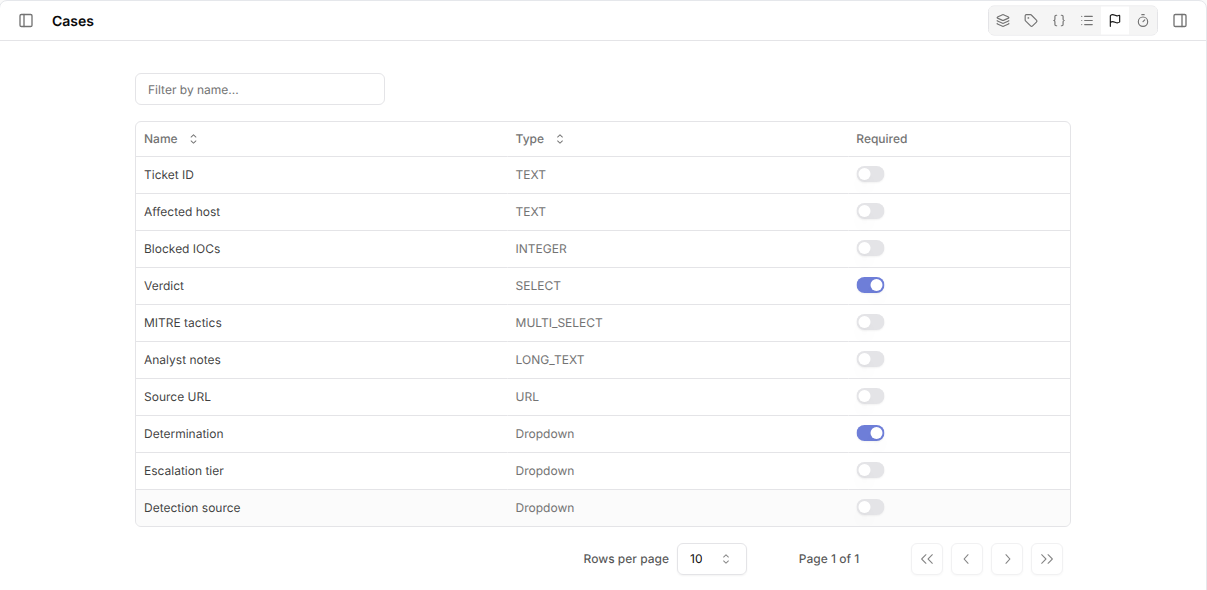
Task: Open the stacked layers view icon
Action: click(1003, 21)
